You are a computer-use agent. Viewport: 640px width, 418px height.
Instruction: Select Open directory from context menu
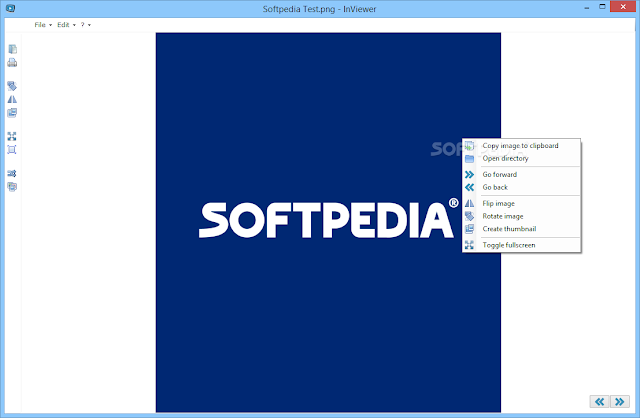click(x=521, y=158)
